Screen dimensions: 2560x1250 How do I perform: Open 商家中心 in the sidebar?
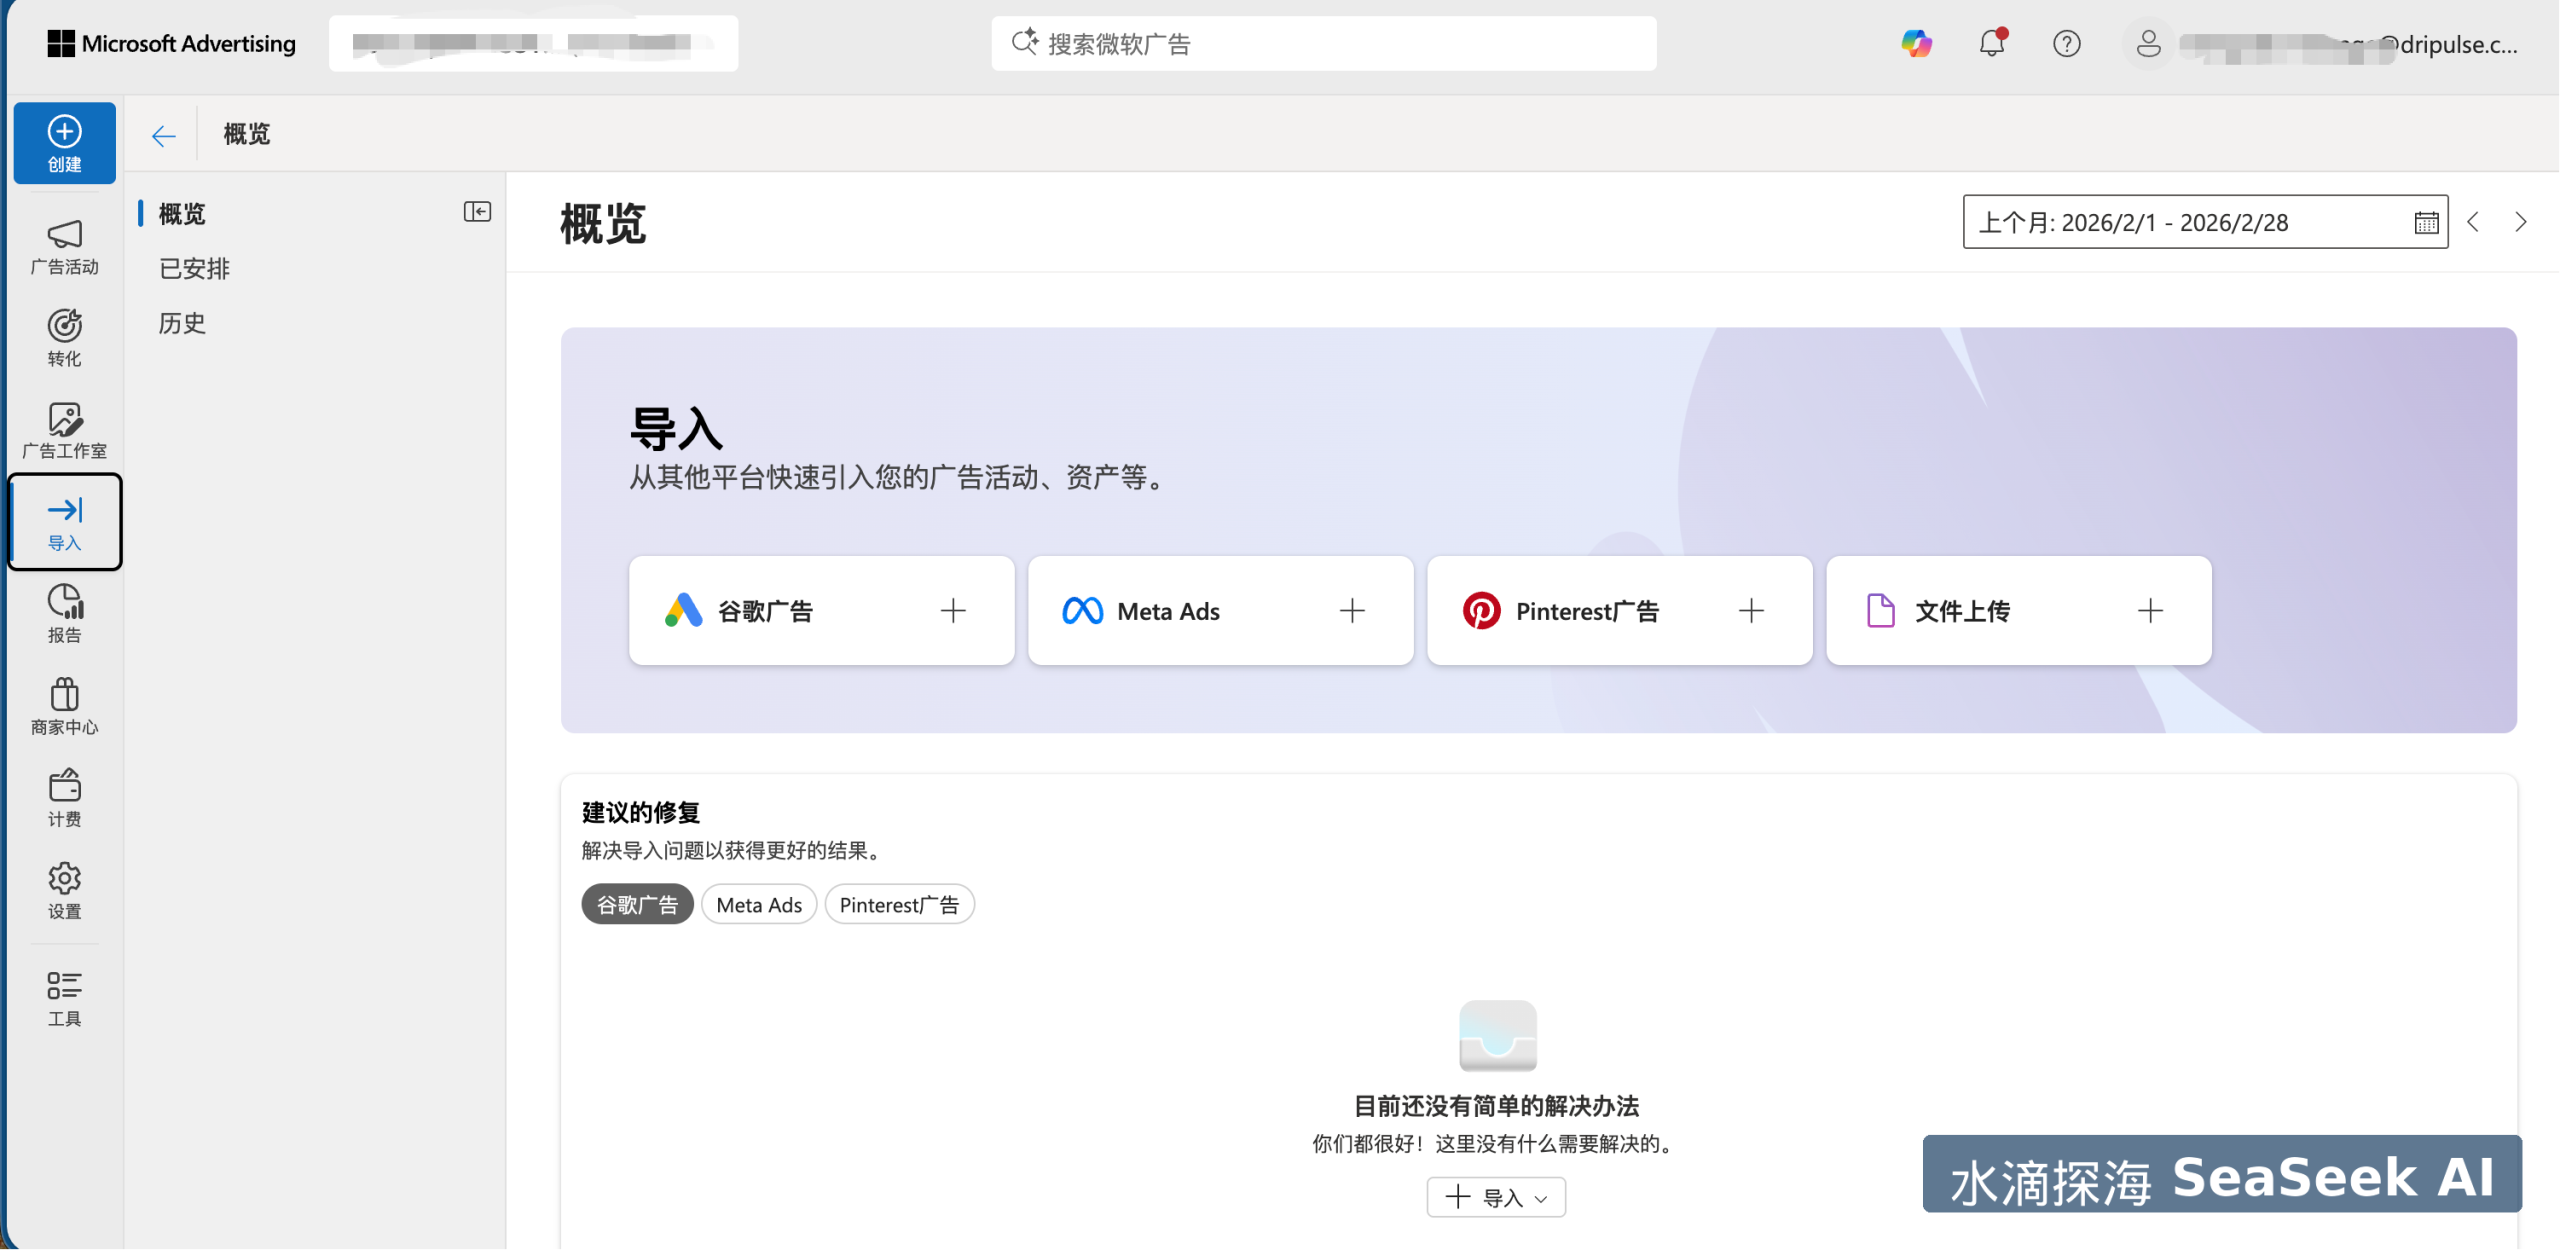coord(63,703)
